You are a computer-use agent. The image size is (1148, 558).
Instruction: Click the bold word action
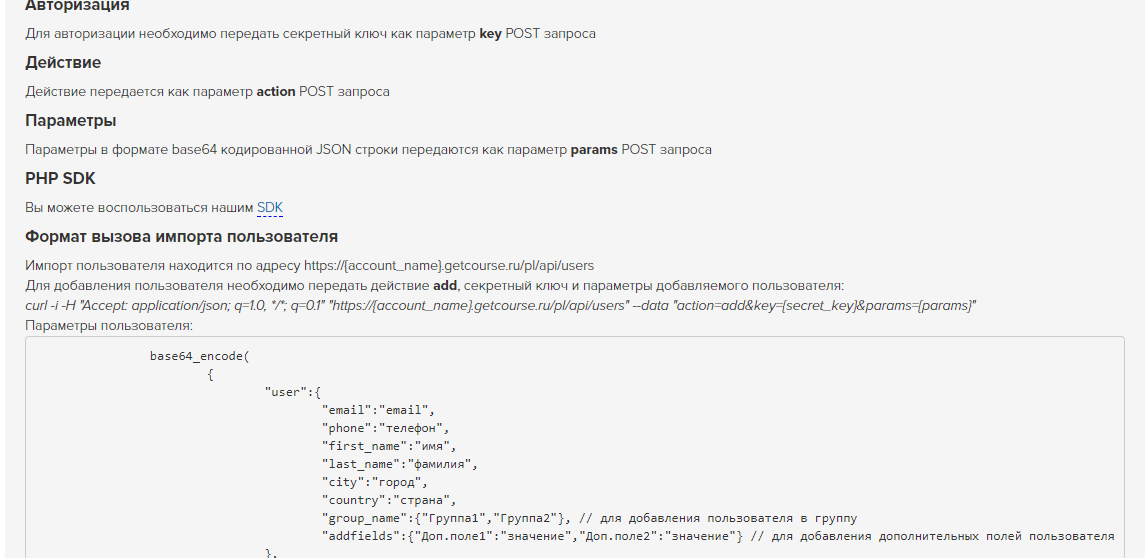click(x=276, y=92)
